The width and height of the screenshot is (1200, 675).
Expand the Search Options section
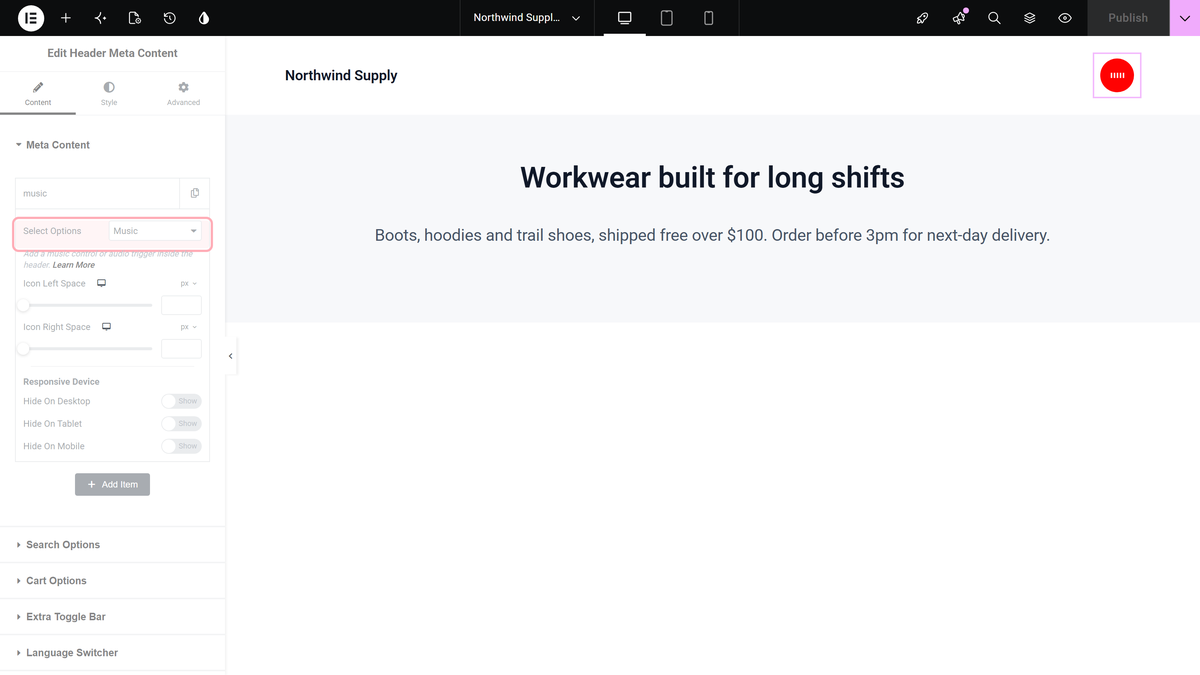pyautogui.click(x=112, y=545)
